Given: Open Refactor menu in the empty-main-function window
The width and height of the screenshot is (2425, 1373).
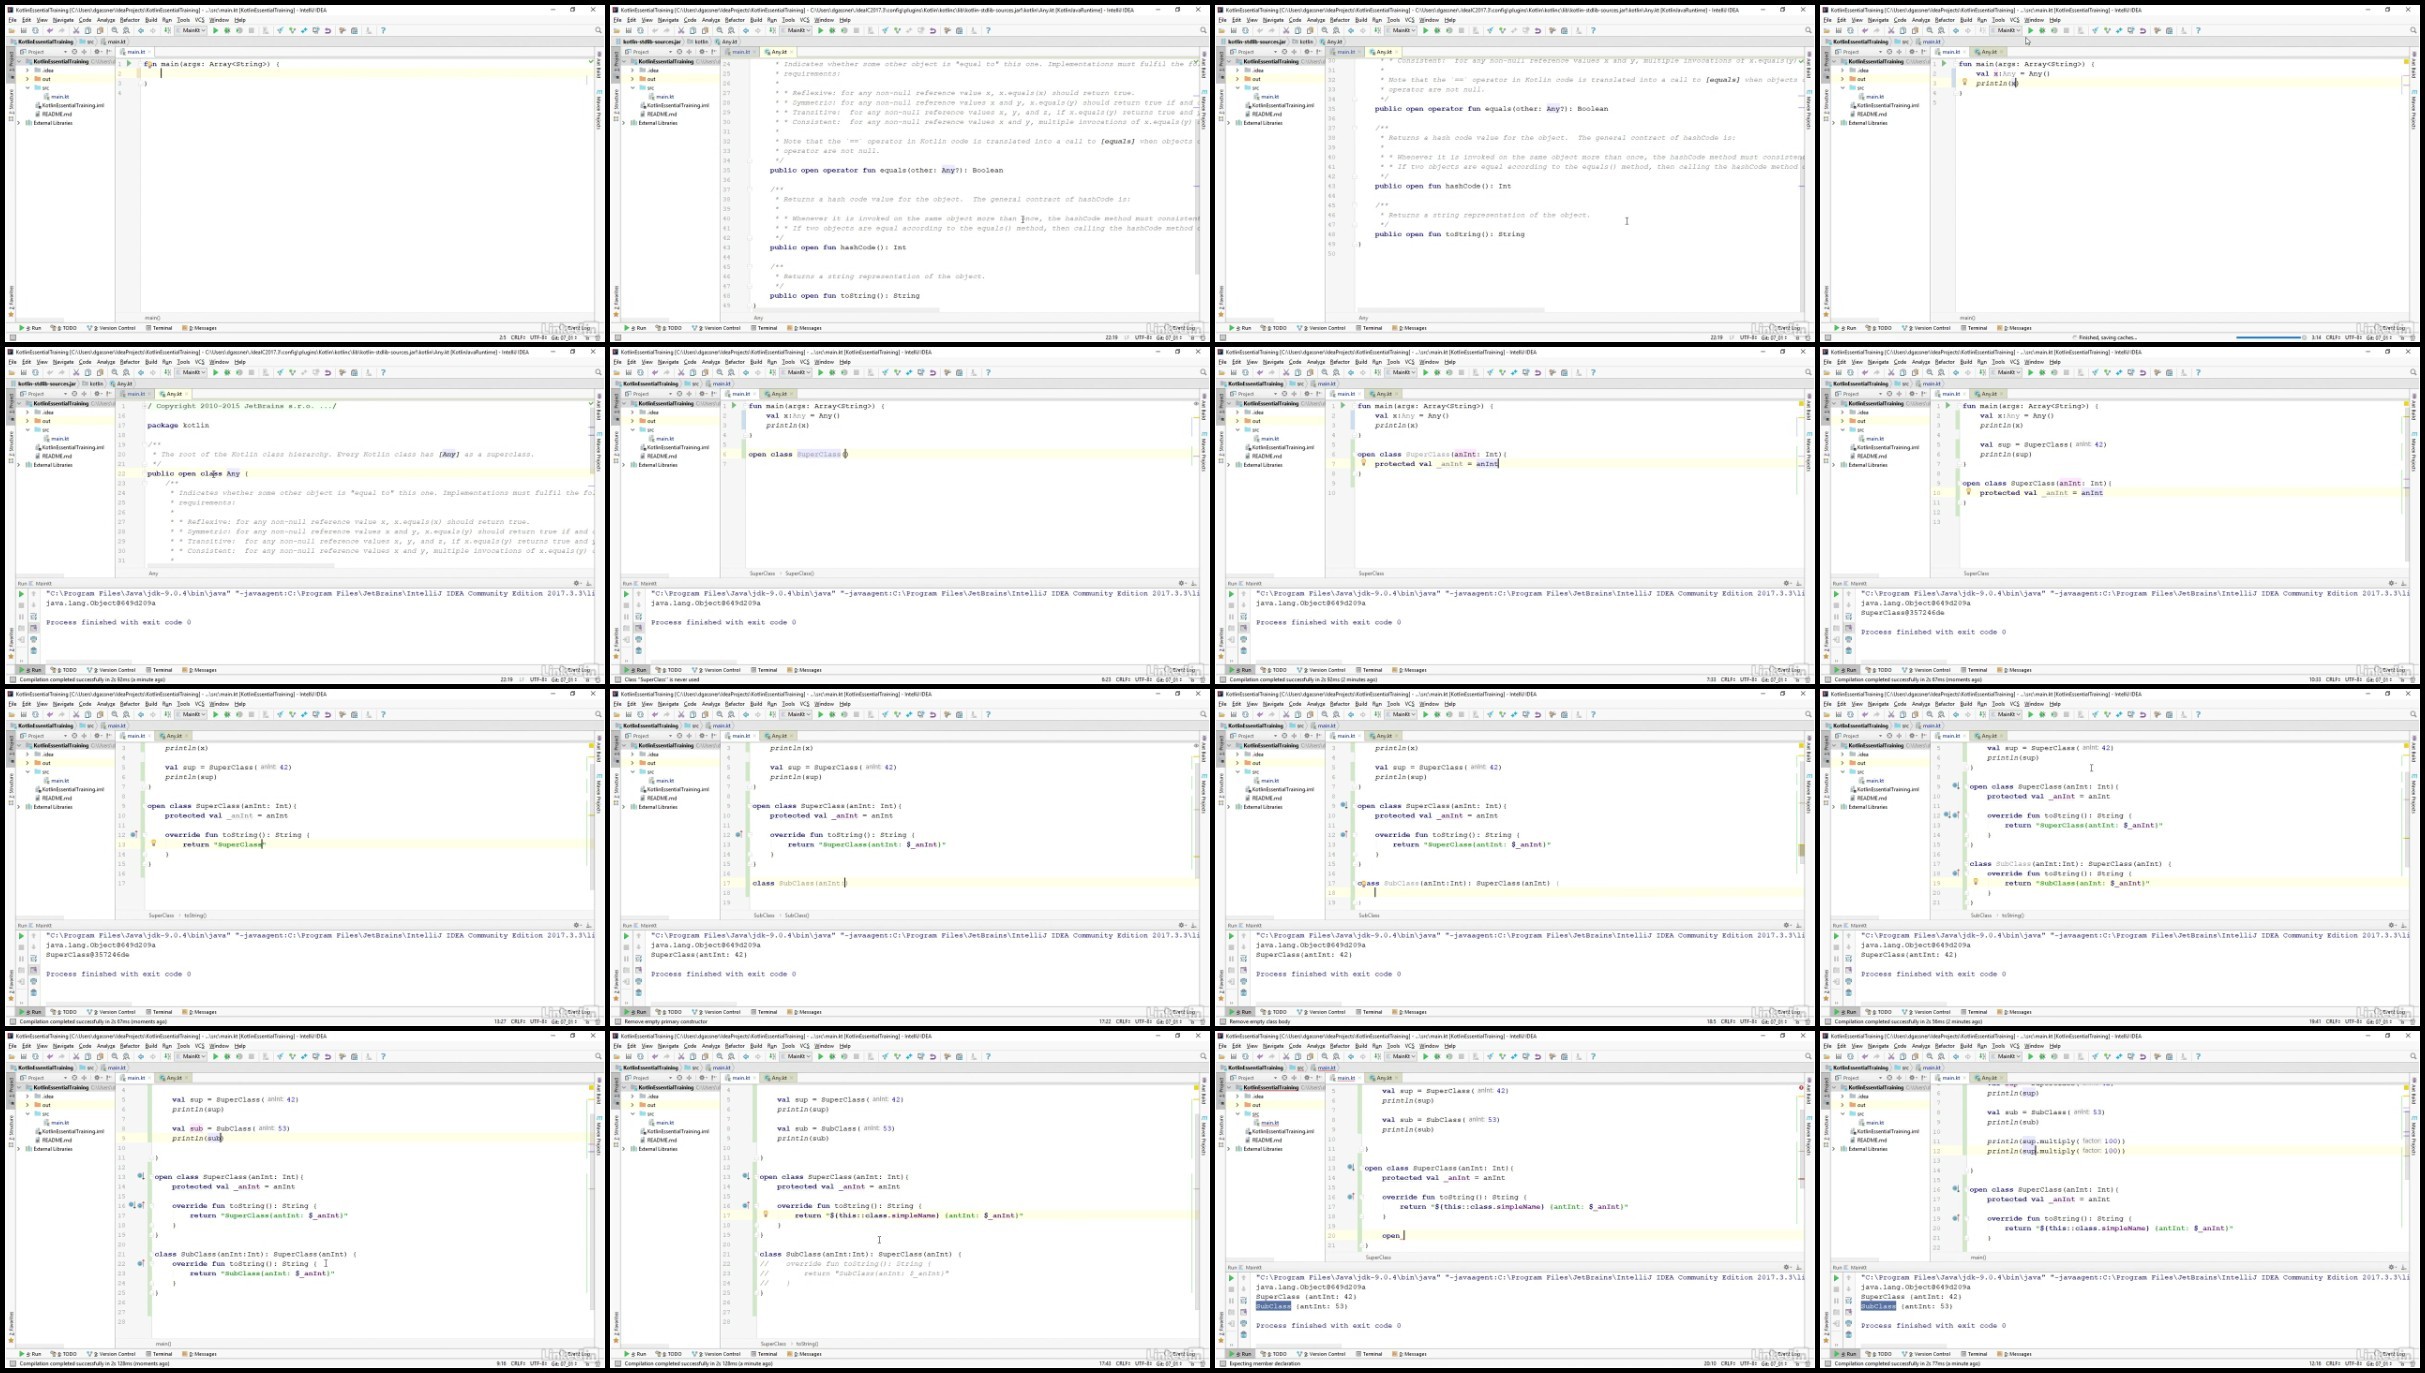Looking at the screenshot, I should click(x=129, y=20).
